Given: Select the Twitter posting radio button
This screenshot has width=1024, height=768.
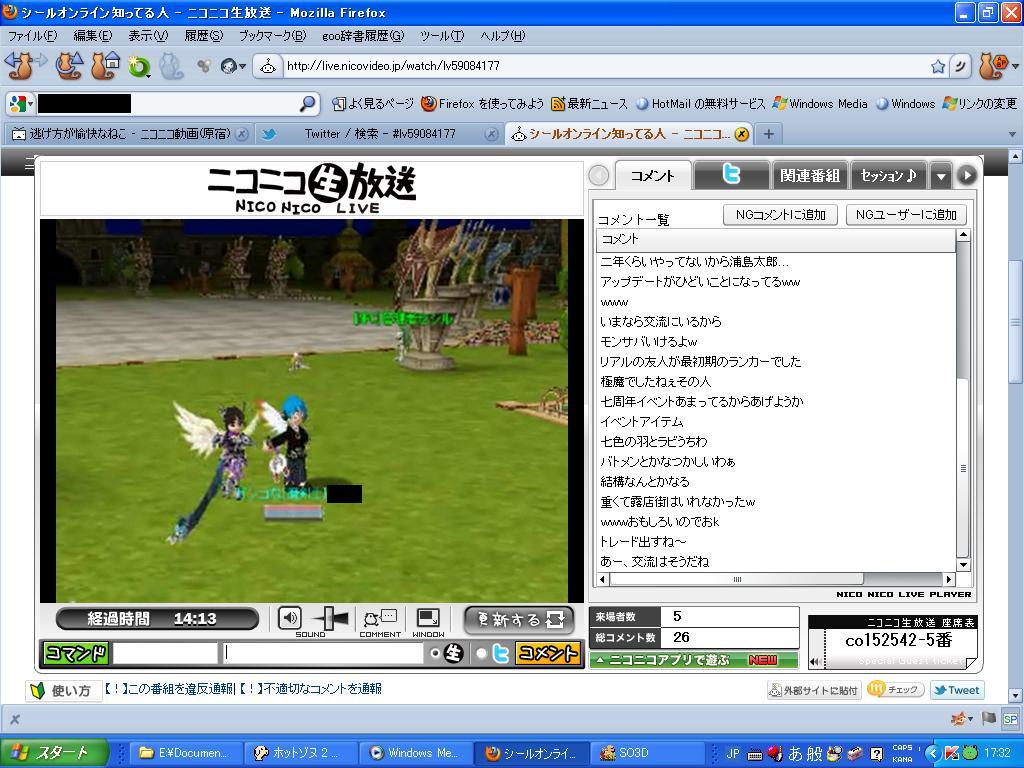Looking at the screenshot, I should click(x=481, y=653).
